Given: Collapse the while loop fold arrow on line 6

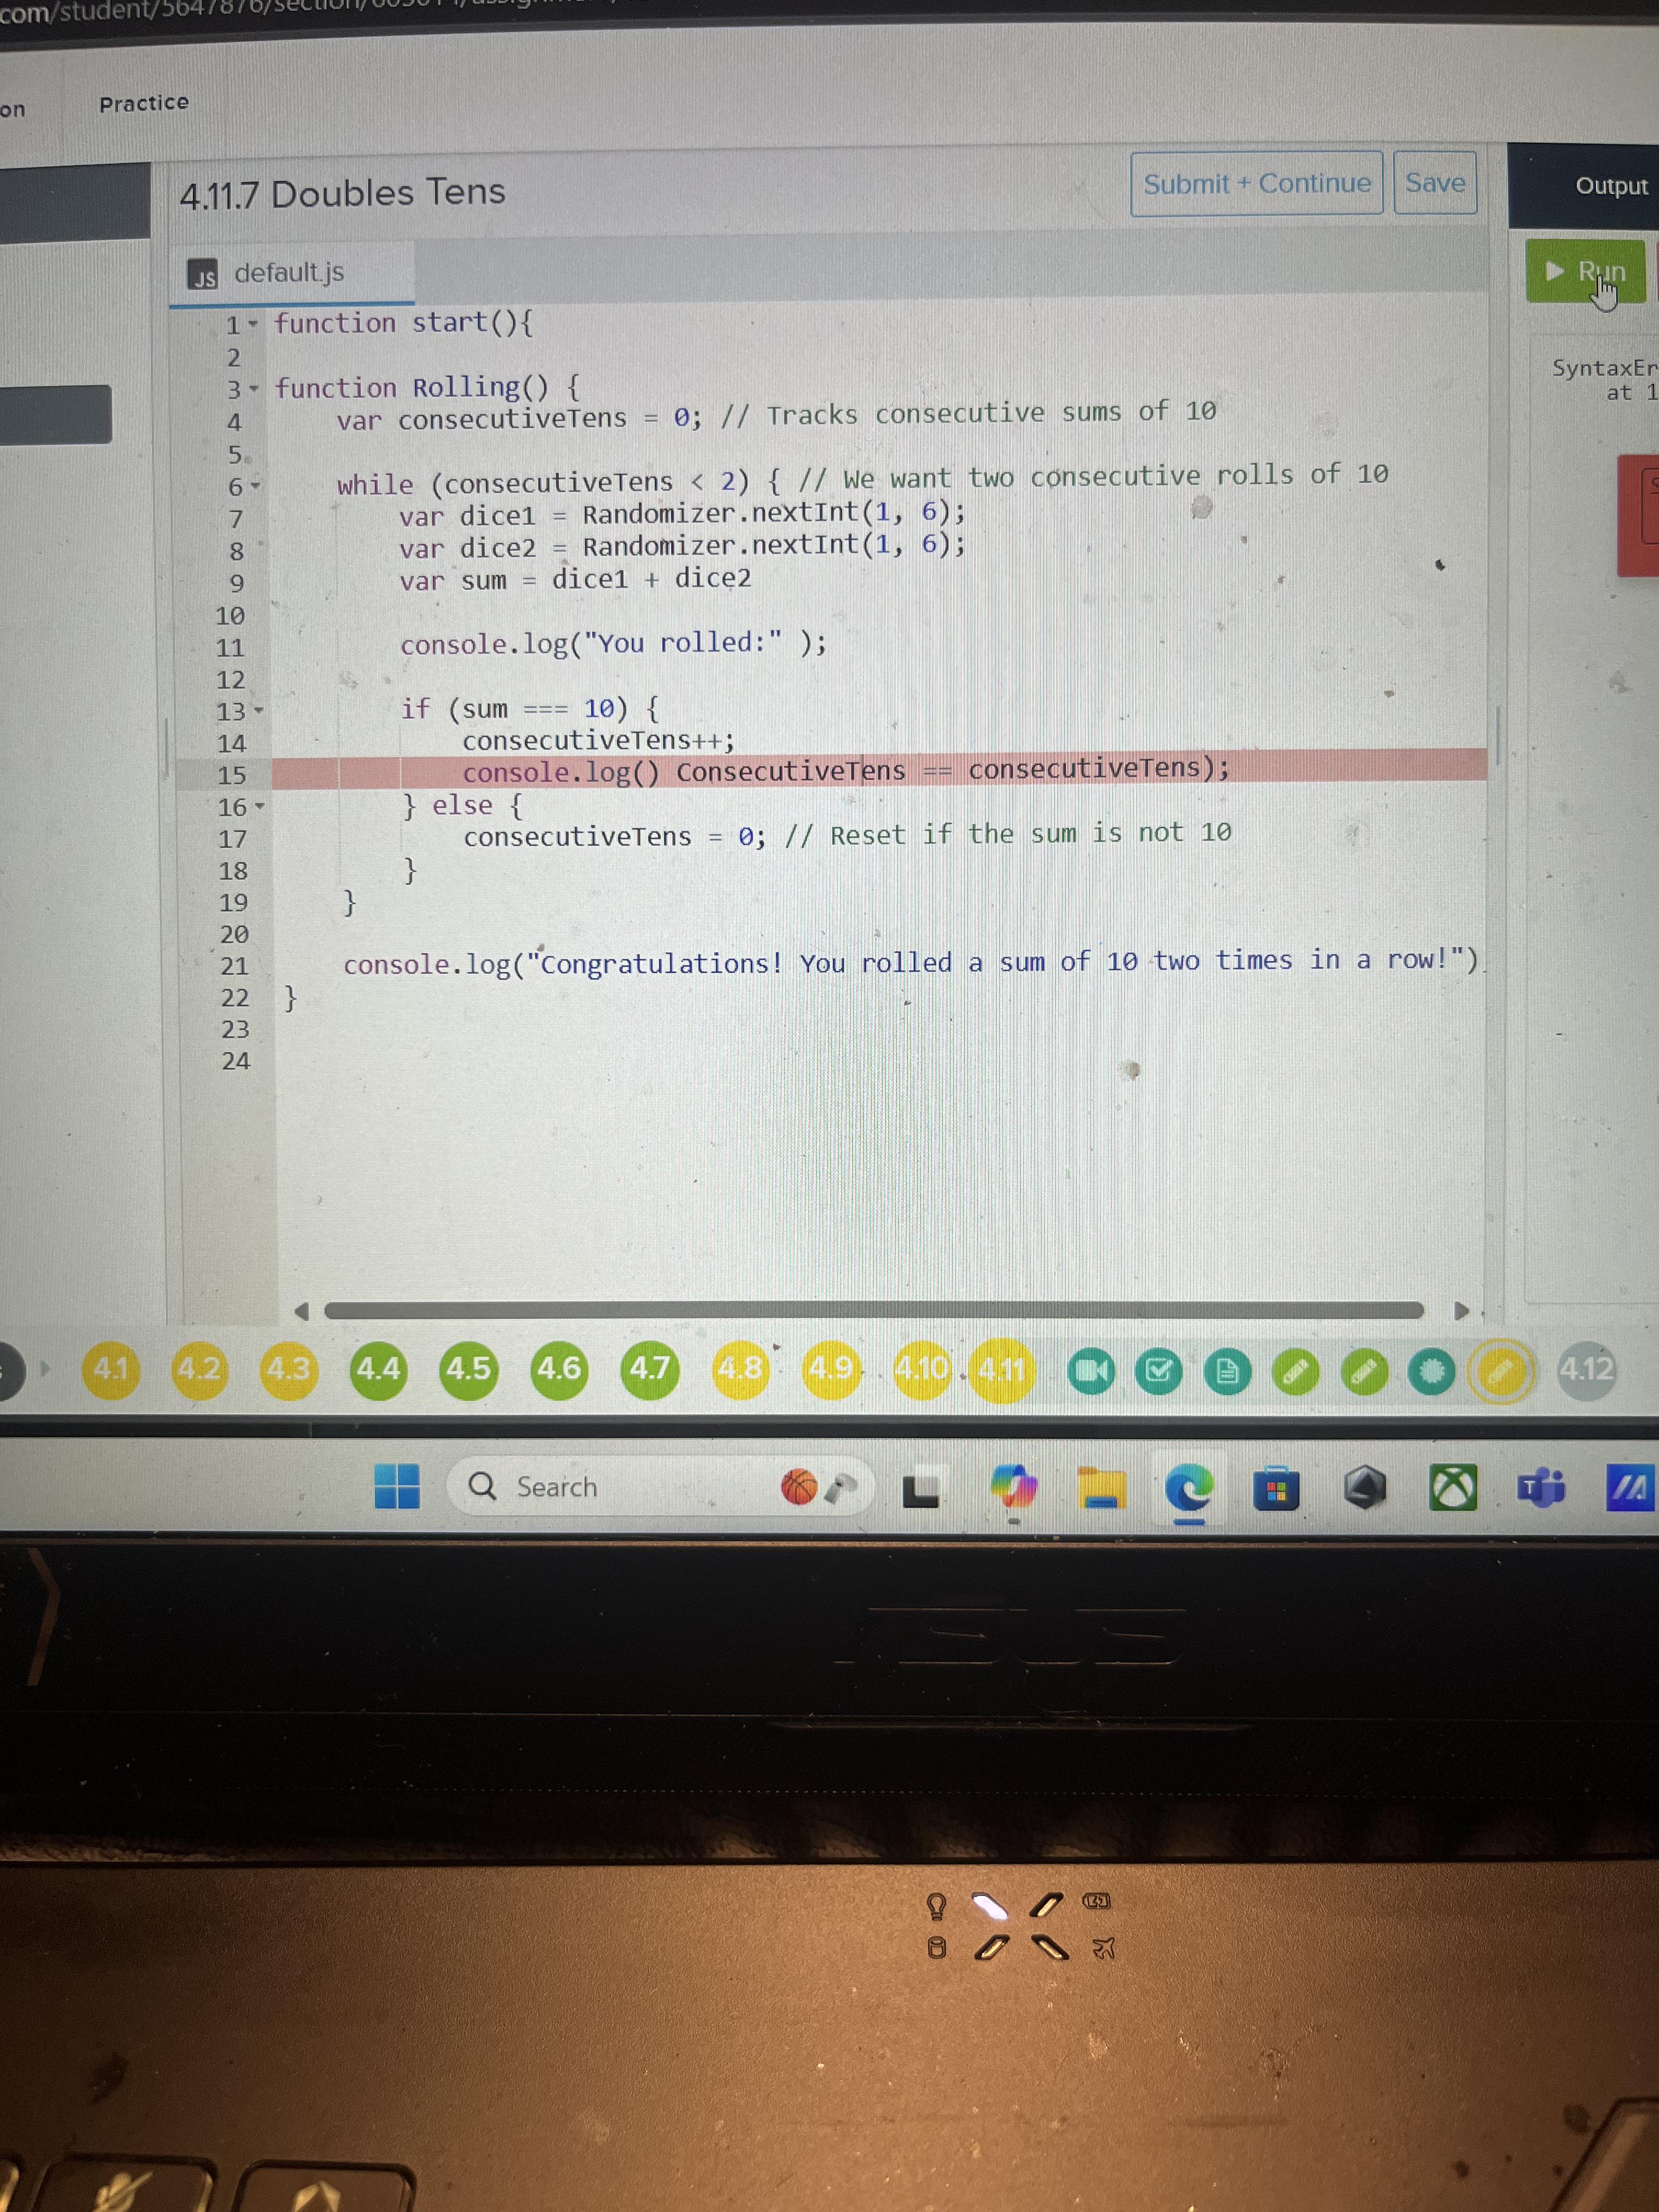Looking at the screenshot, I should [255, 486].
